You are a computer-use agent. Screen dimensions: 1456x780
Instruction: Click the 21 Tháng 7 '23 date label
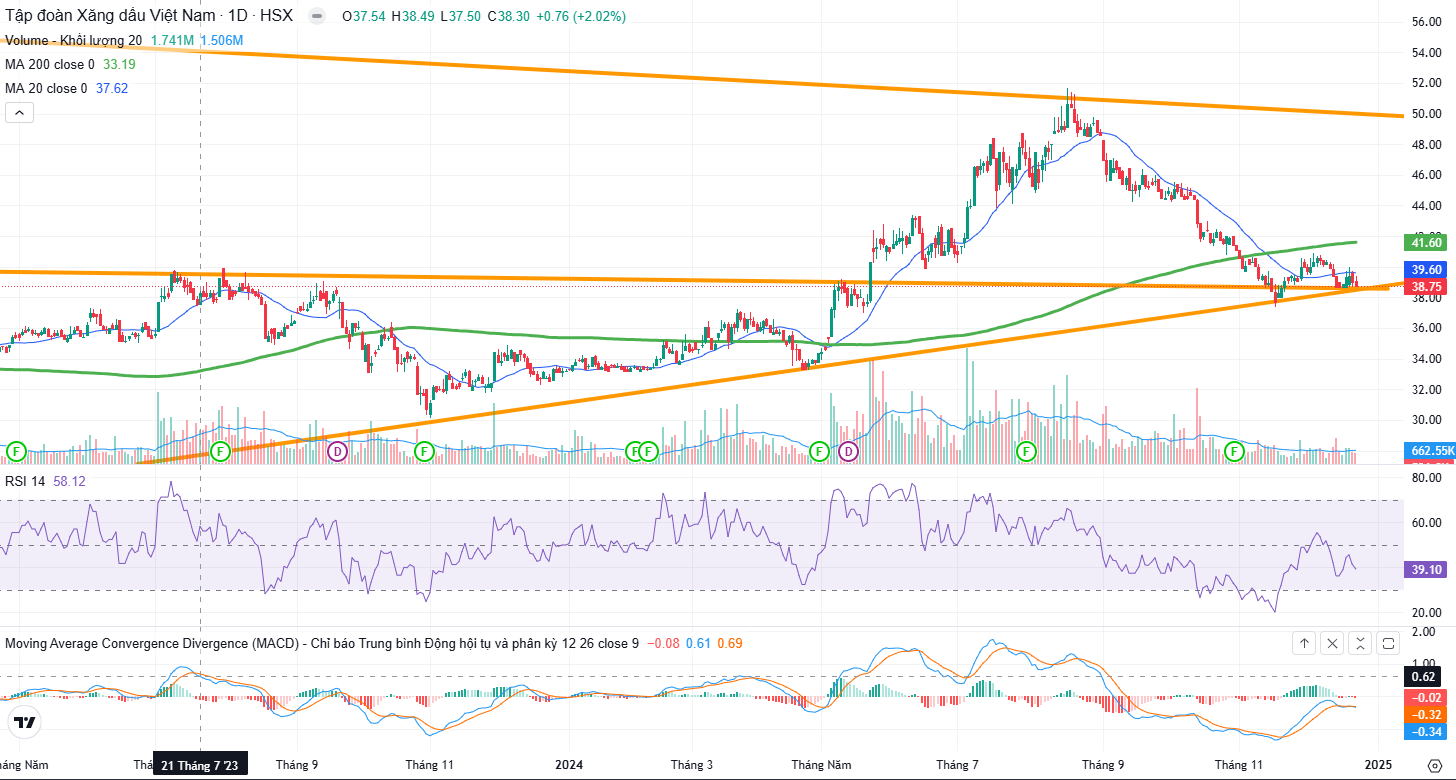pos(201,766)
